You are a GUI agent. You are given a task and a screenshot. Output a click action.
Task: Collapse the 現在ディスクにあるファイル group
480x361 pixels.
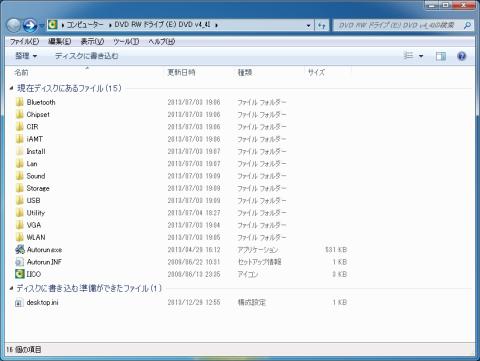pyautogui.click(x=11, y=88)
